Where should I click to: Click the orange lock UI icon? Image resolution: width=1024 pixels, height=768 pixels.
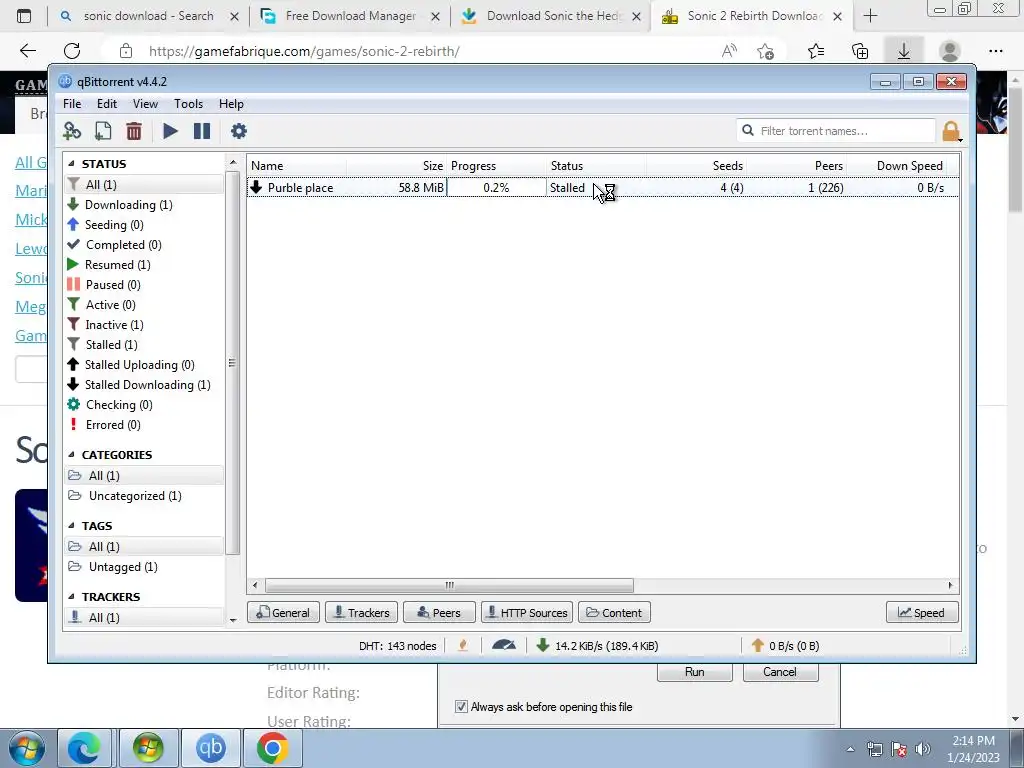pos(951,131)
